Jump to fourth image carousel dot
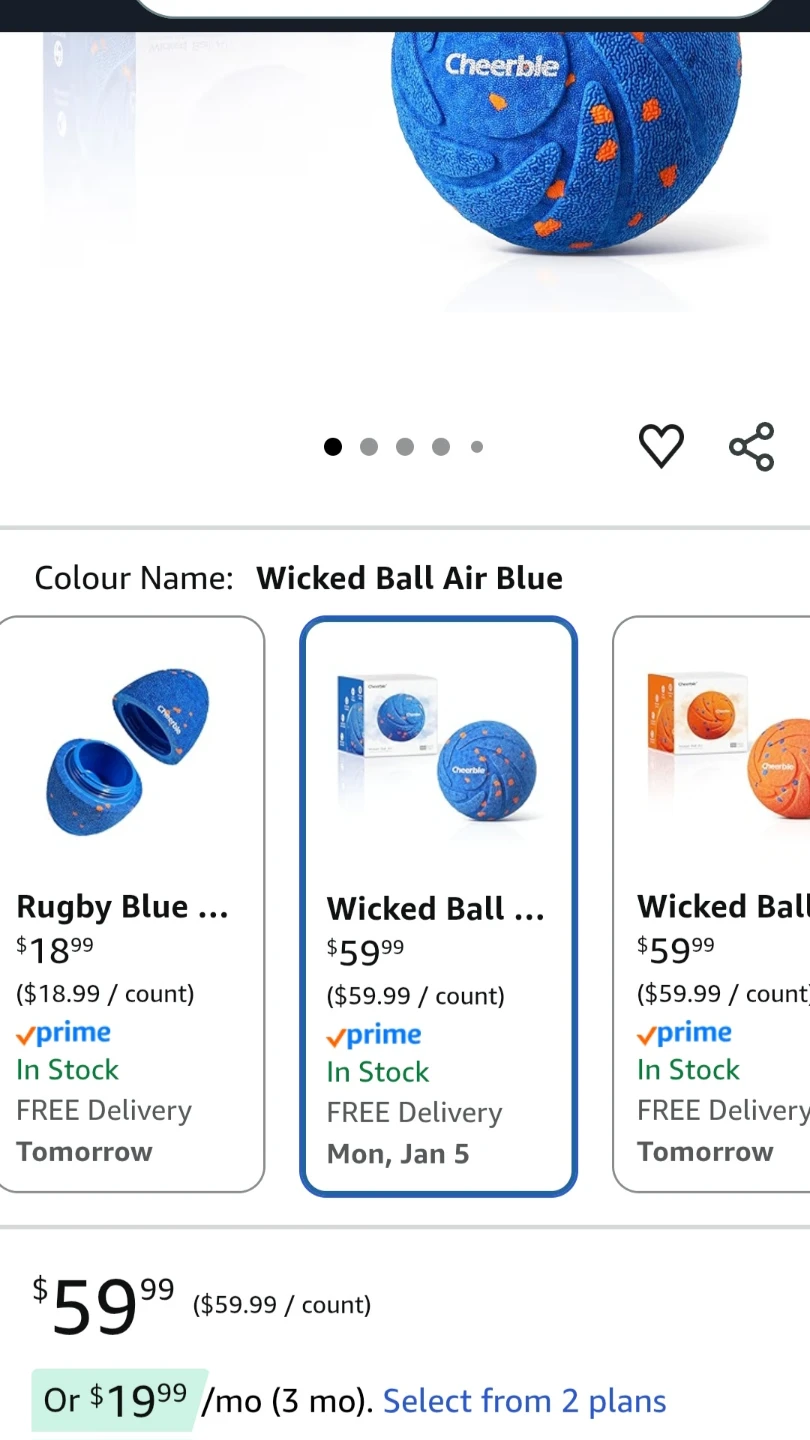Viewport: 810px width, 1440px height. point(441,447)
